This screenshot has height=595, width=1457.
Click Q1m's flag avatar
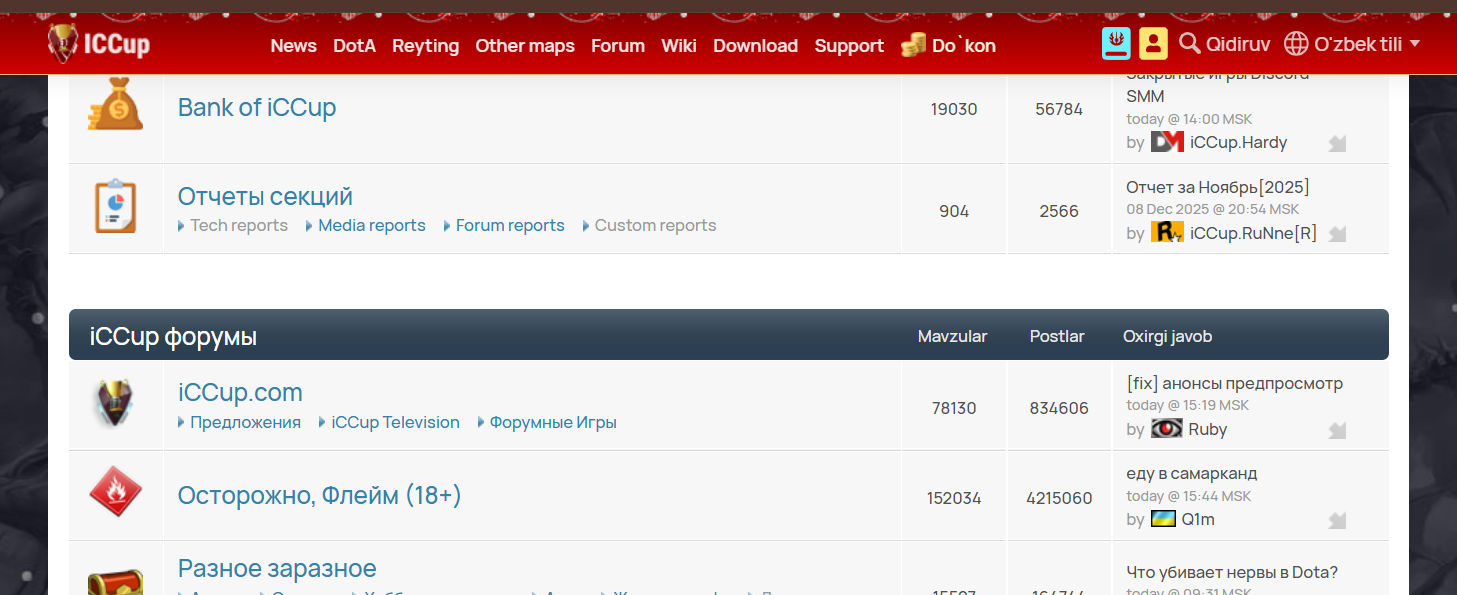[x=1163, y=518]
